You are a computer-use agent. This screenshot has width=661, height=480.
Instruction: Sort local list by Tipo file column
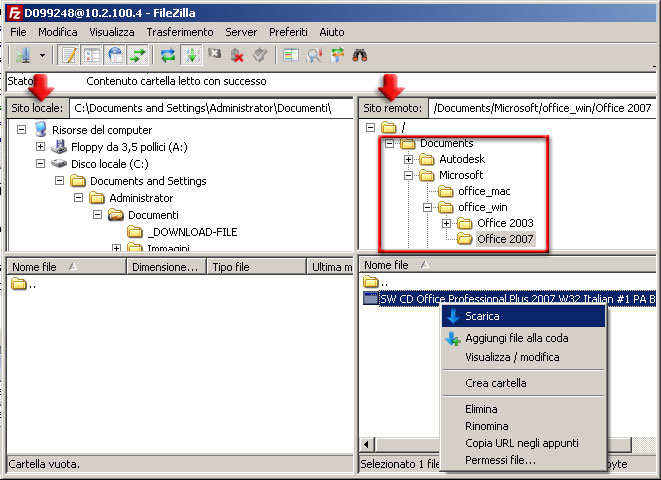coord(256,267)
